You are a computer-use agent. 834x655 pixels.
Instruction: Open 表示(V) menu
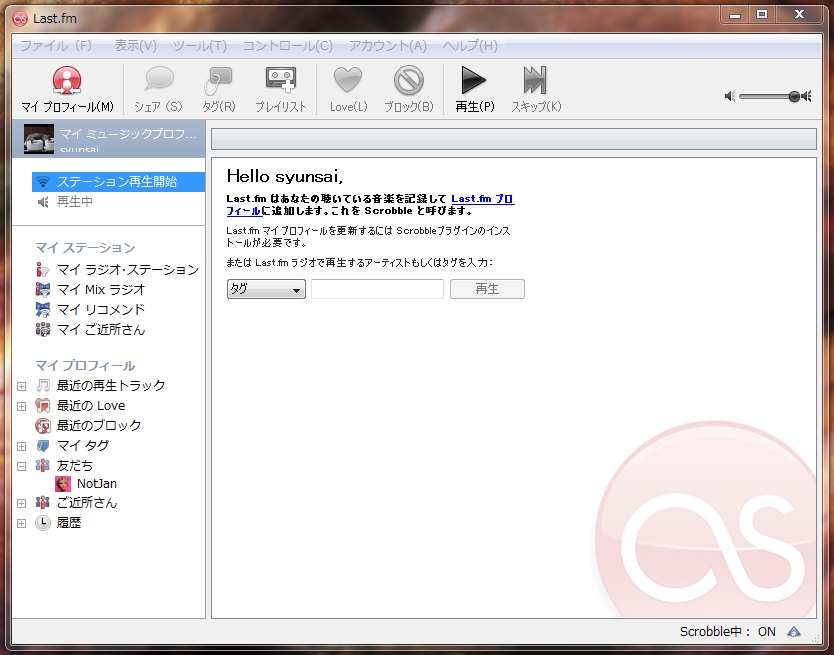click(136, 46)
